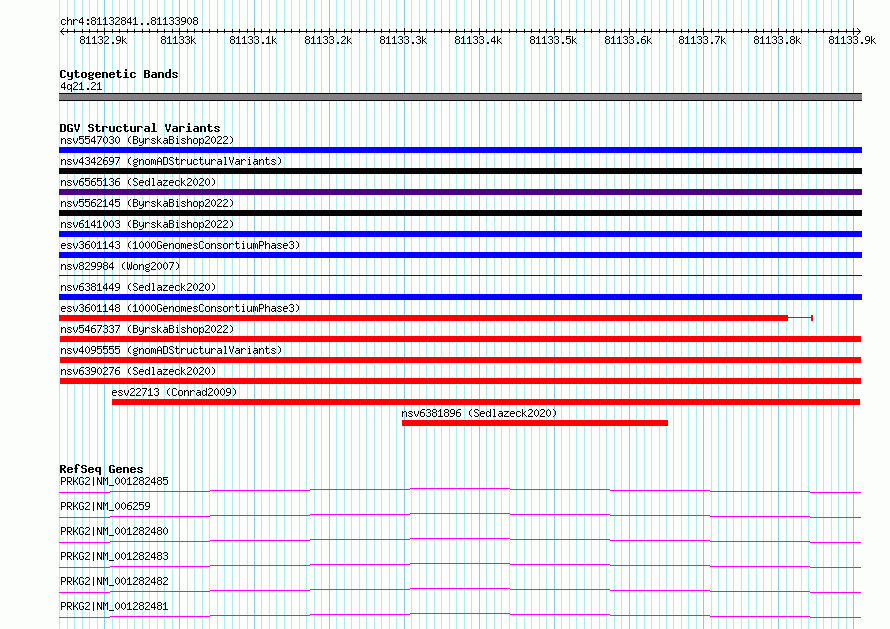Image resolution: width=890 pixels, height=629 pixels.
Task: Click the 81133.2k ruler tick label
Action: [328, 40]
